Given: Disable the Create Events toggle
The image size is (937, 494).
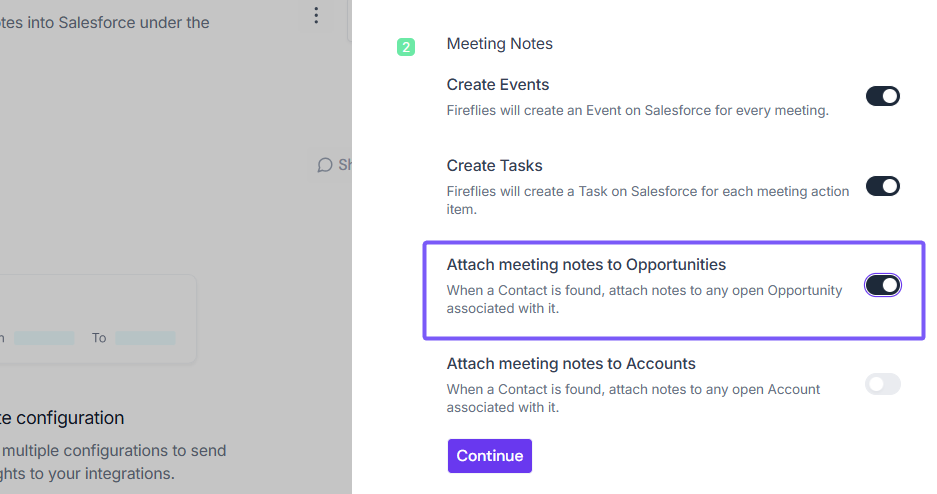Looking at the screenshot, I should (x=883, y=96).
